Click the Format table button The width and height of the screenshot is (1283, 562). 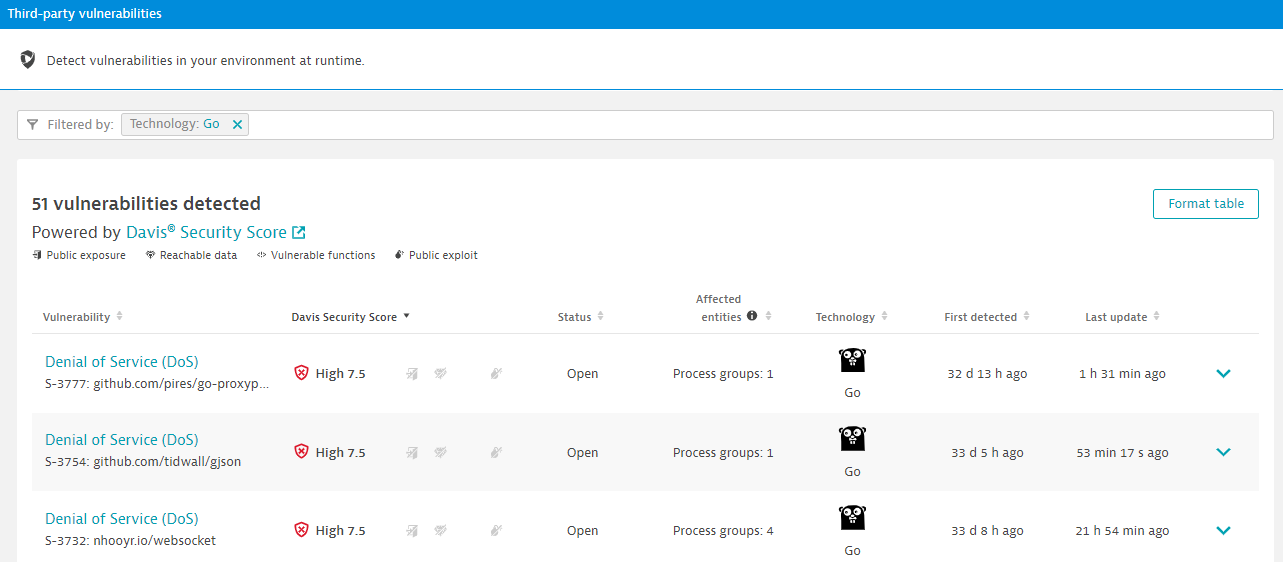(1206, 203)
